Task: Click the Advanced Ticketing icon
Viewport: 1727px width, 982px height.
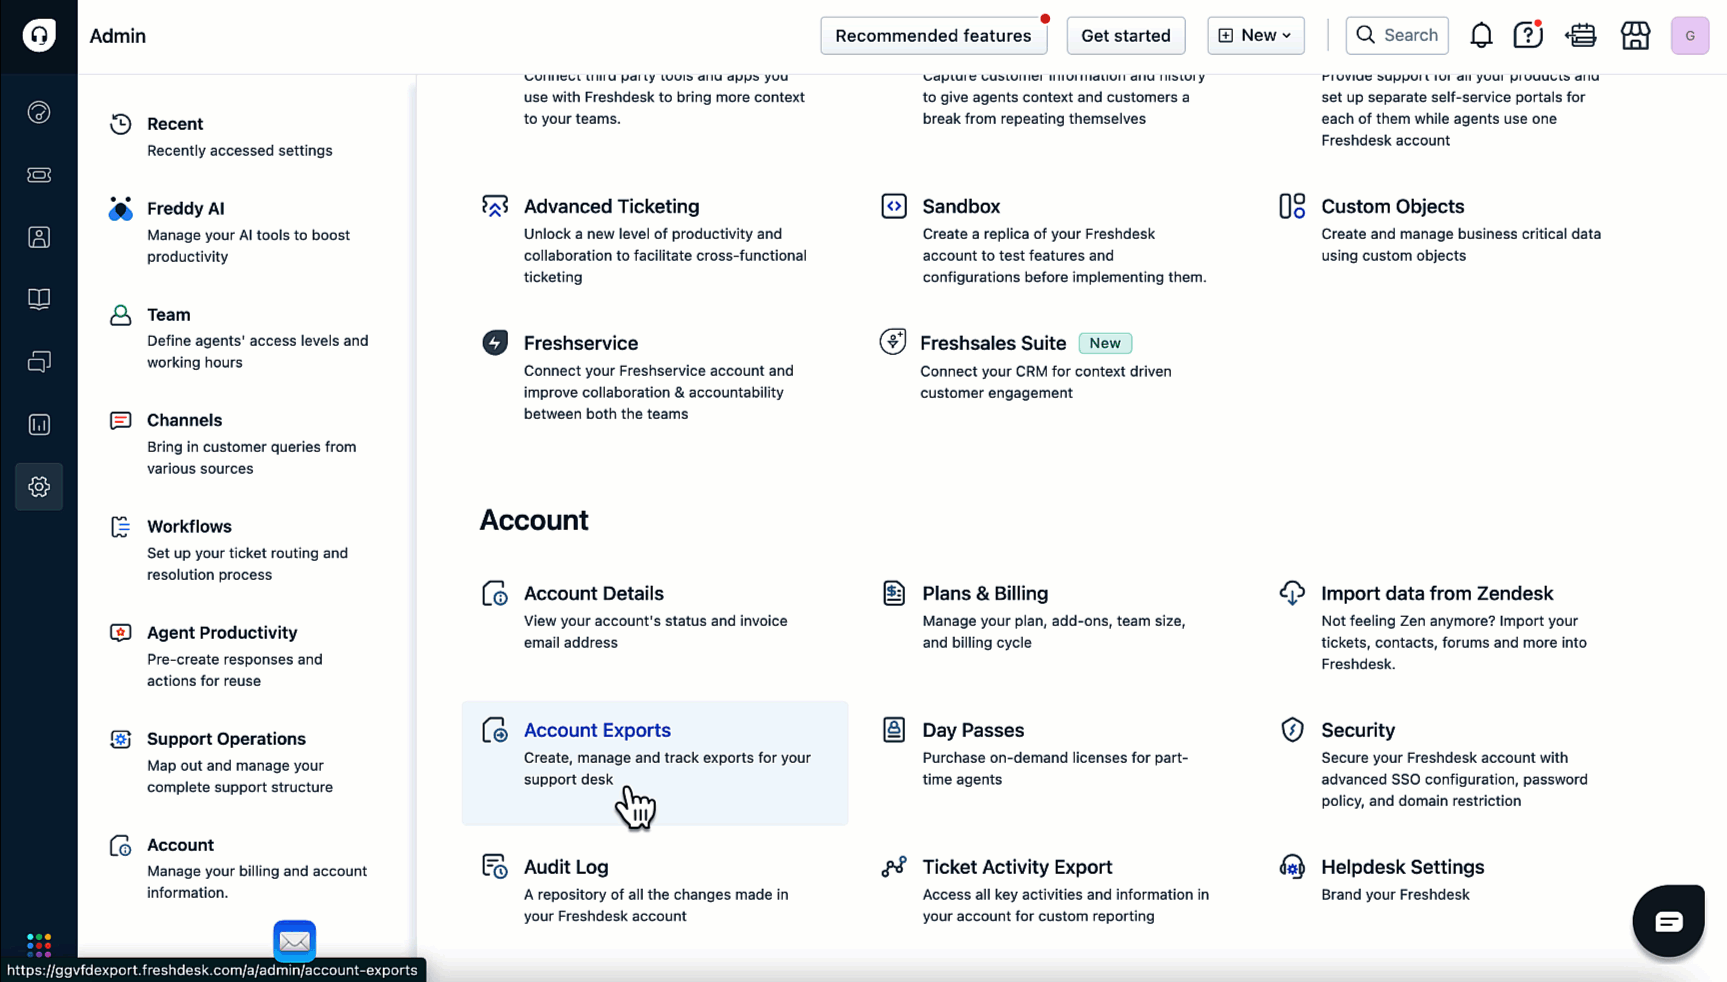Action: coord(495,206)
